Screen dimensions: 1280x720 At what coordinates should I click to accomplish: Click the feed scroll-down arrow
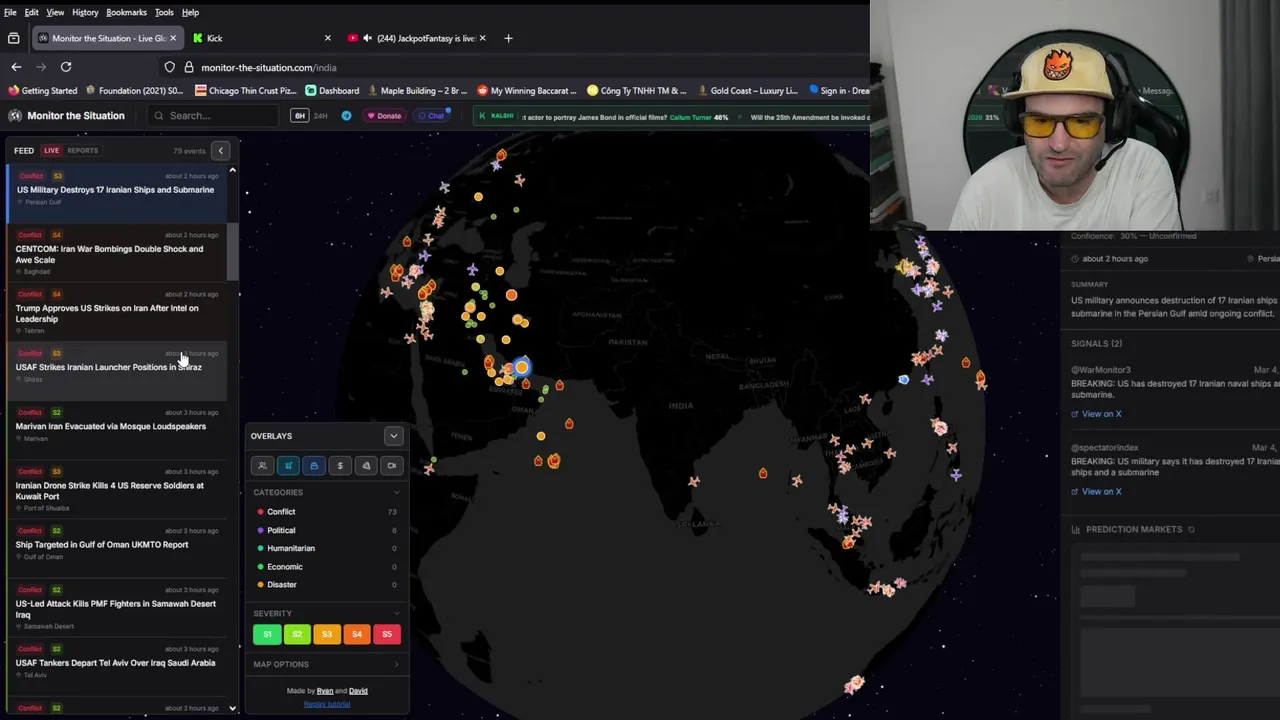click(x=232, y=709)
